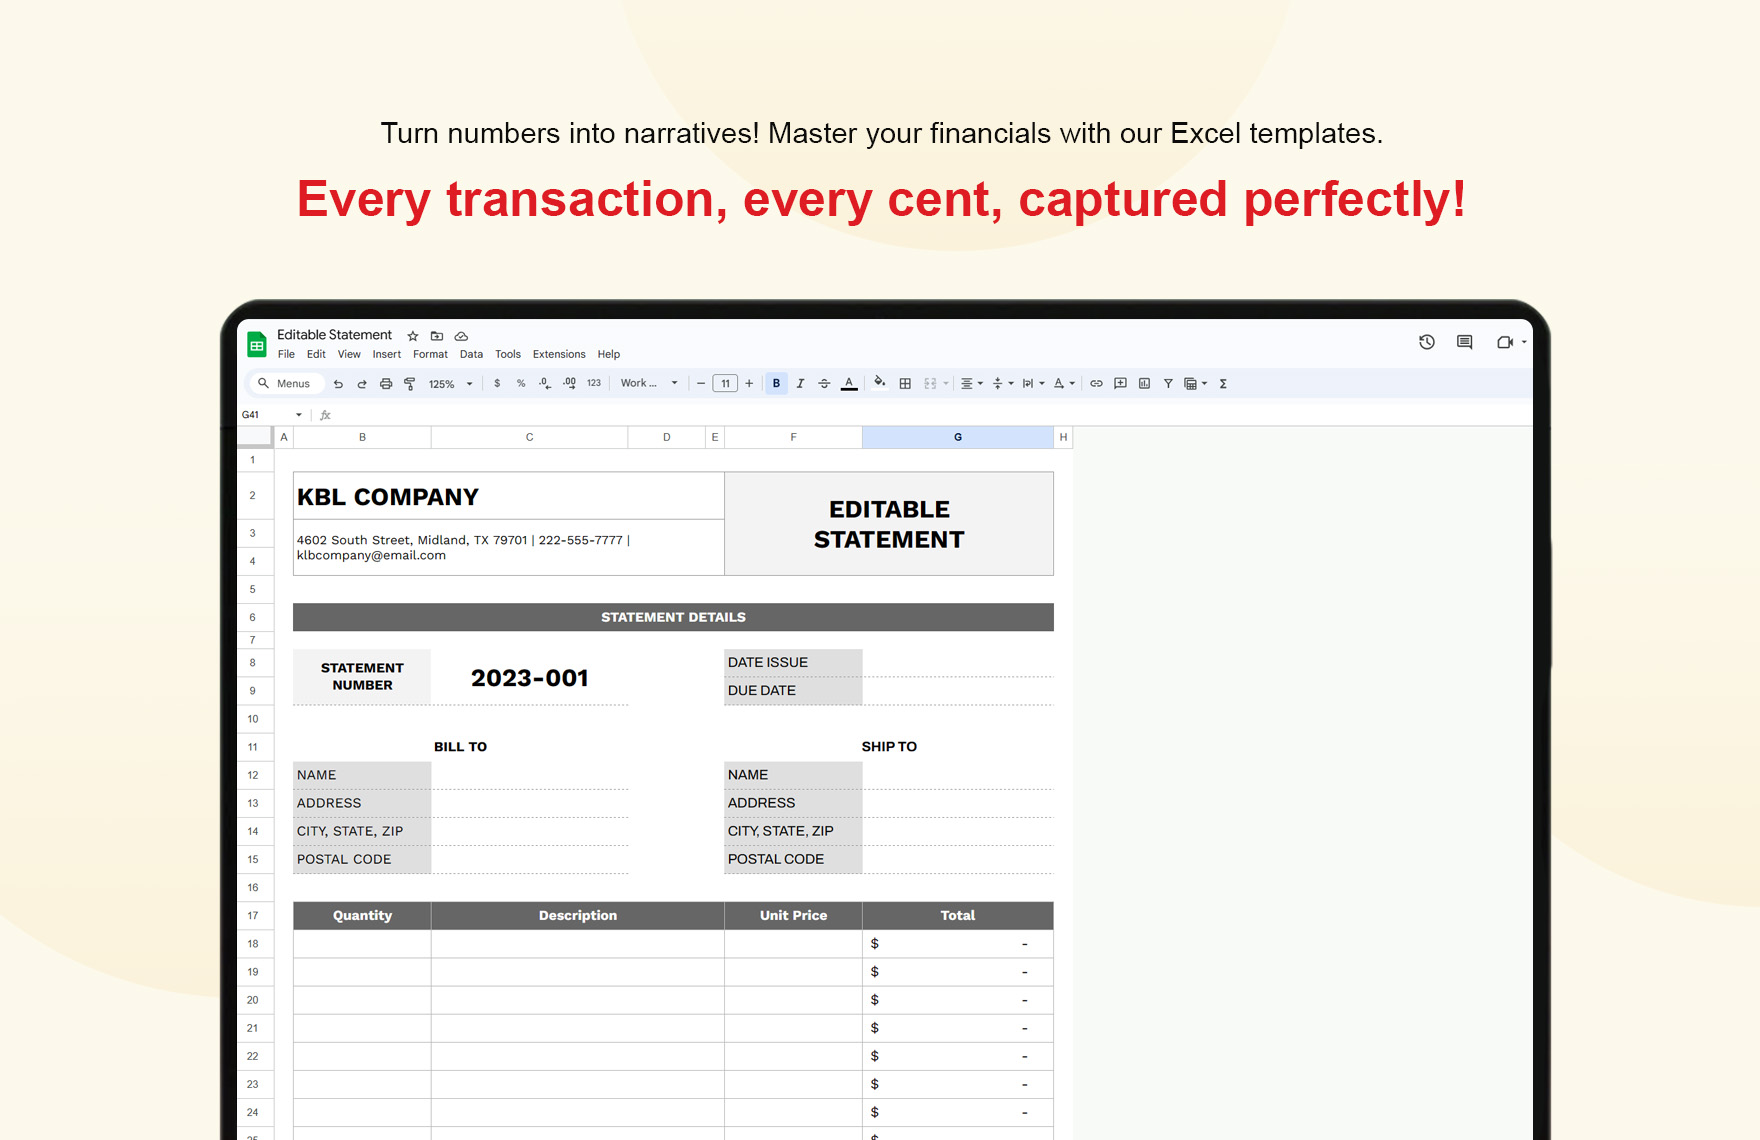This screenshot has height=1140, width=1760.
Task: Click the Unit Price column header cell
Action: 793,916
